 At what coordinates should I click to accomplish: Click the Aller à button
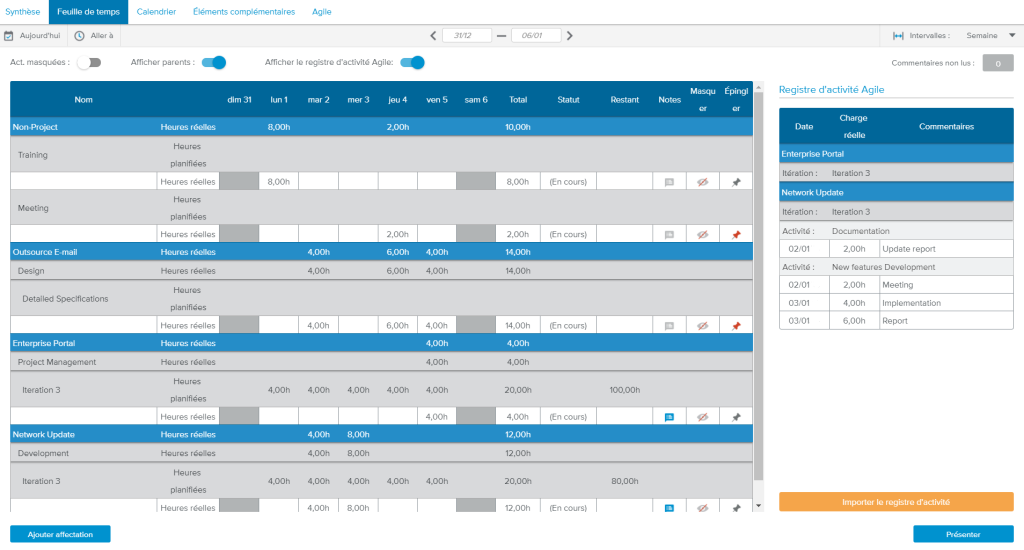[x=94, y=36]
